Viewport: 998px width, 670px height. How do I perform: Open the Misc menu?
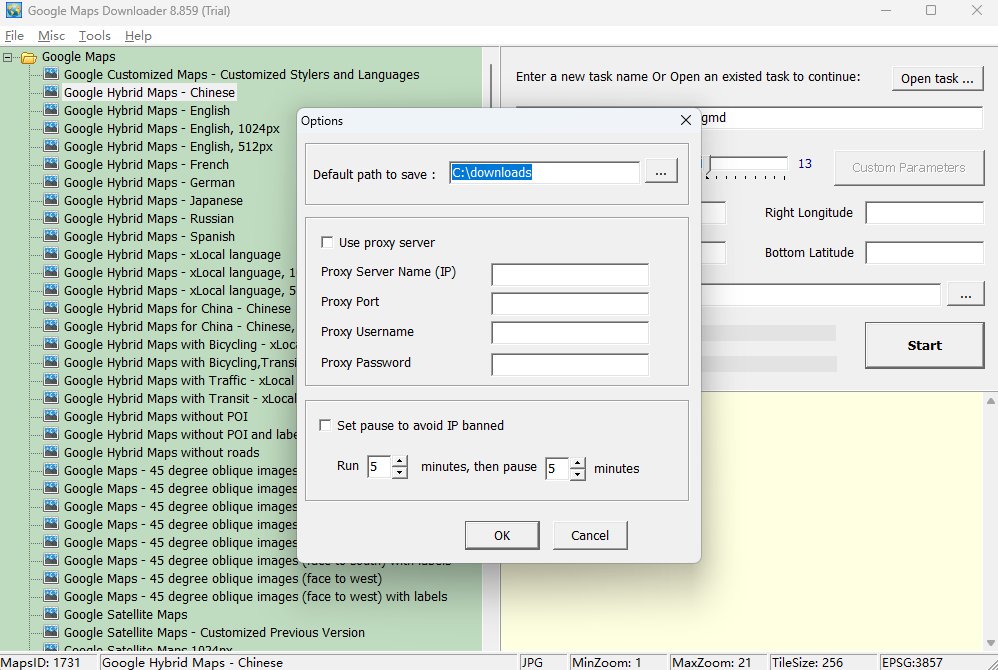coord(50,35)
